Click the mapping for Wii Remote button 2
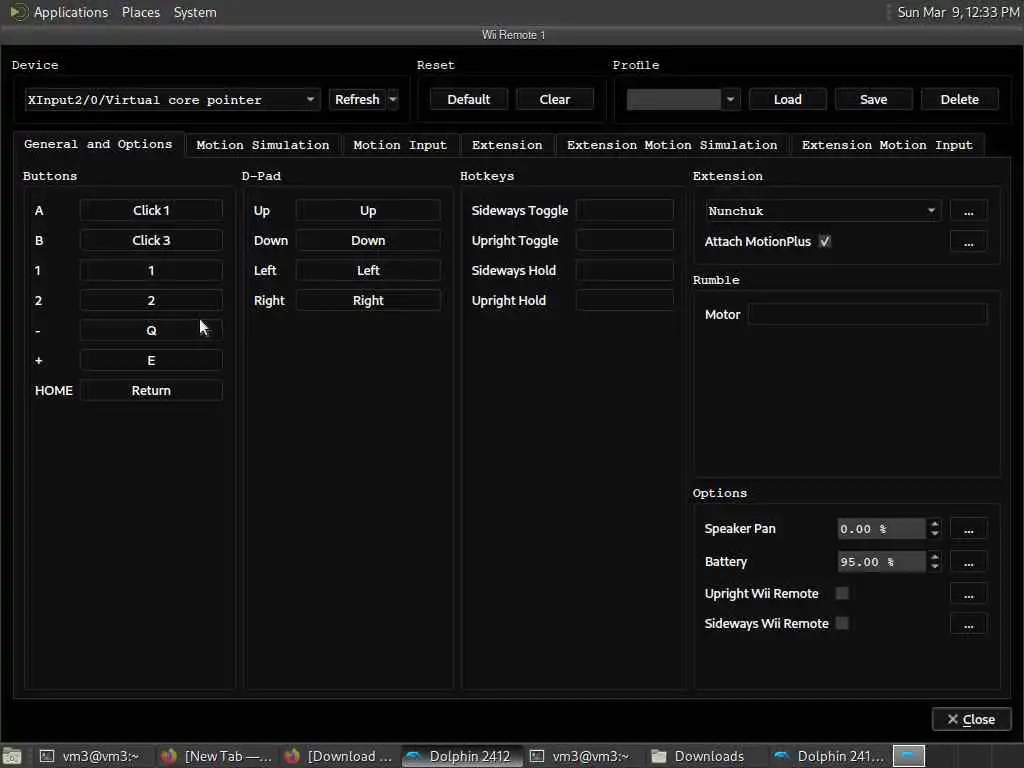Screen dimensions: 1024x768 click(151, 300)
